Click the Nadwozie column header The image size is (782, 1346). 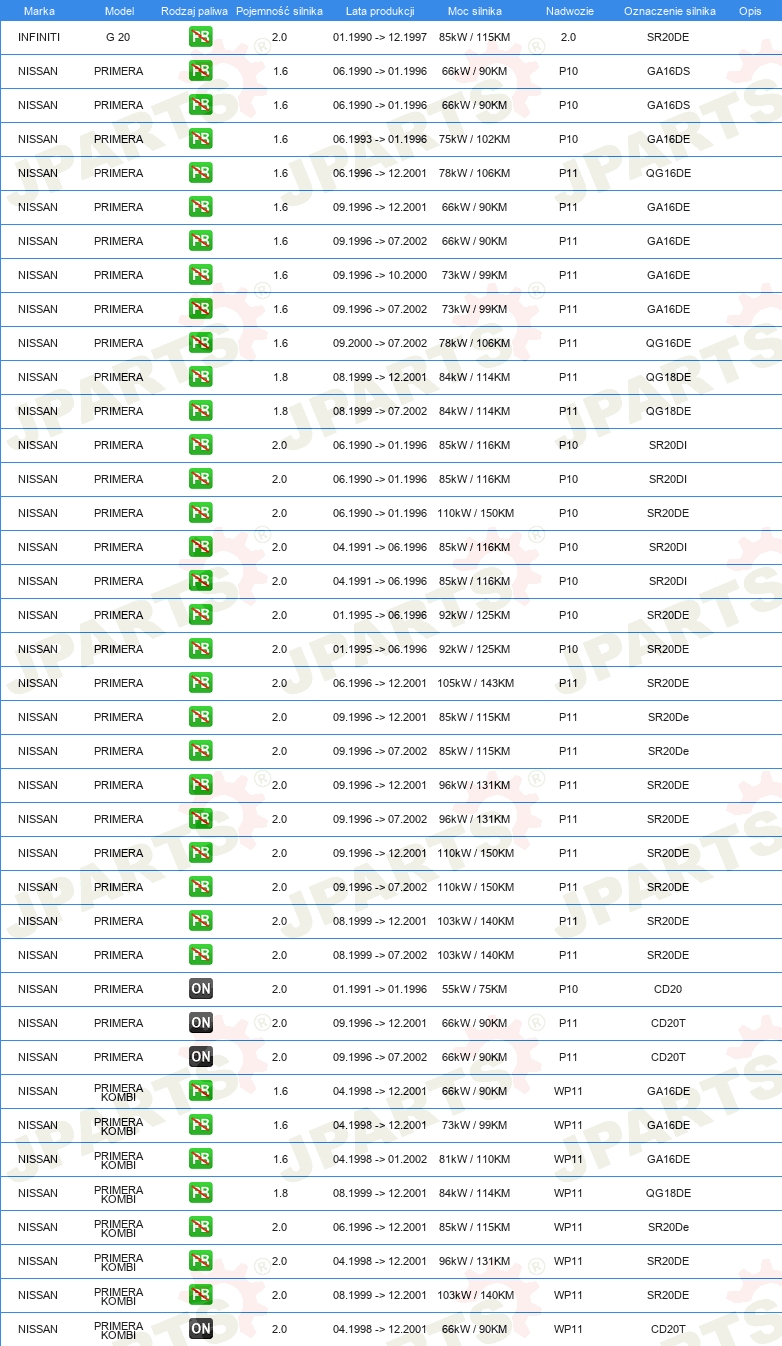569,11
